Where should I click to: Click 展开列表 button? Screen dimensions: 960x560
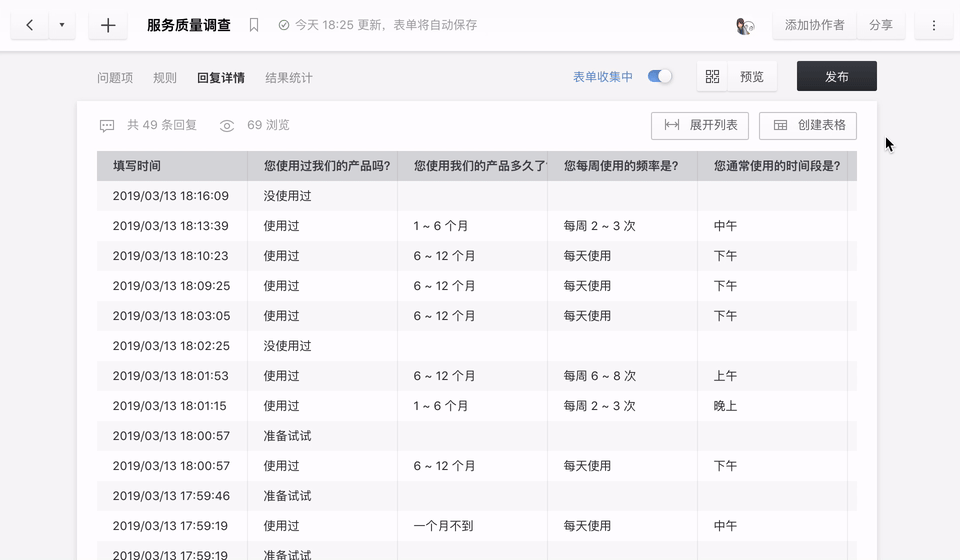click(700, 125)
